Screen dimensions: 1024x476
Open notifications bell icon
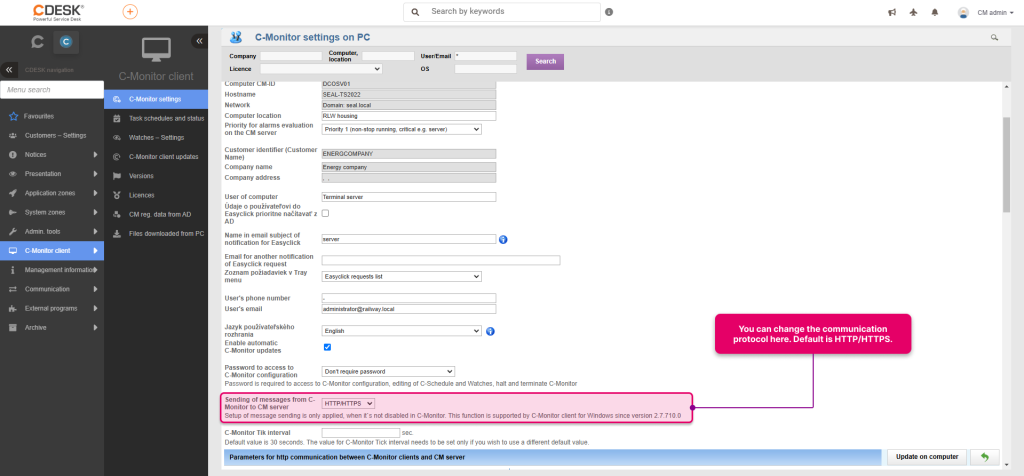935,12
